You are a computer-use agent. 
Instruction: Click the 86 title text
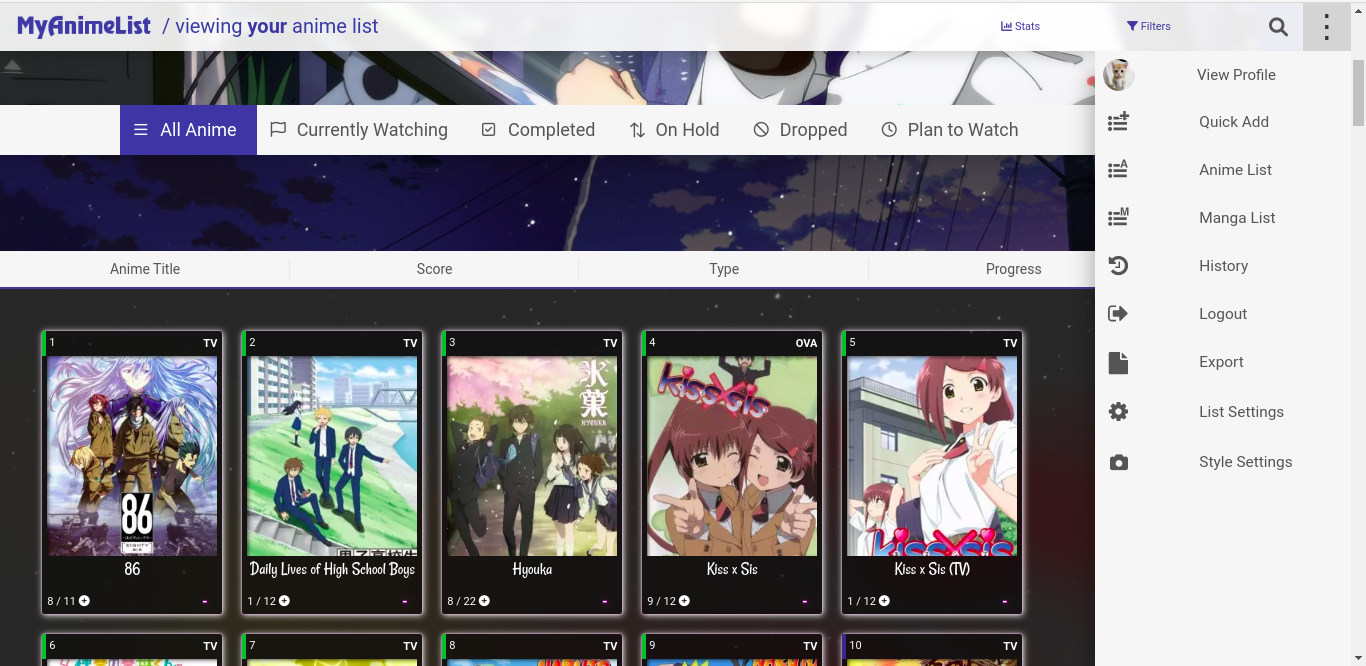point(132,569)
